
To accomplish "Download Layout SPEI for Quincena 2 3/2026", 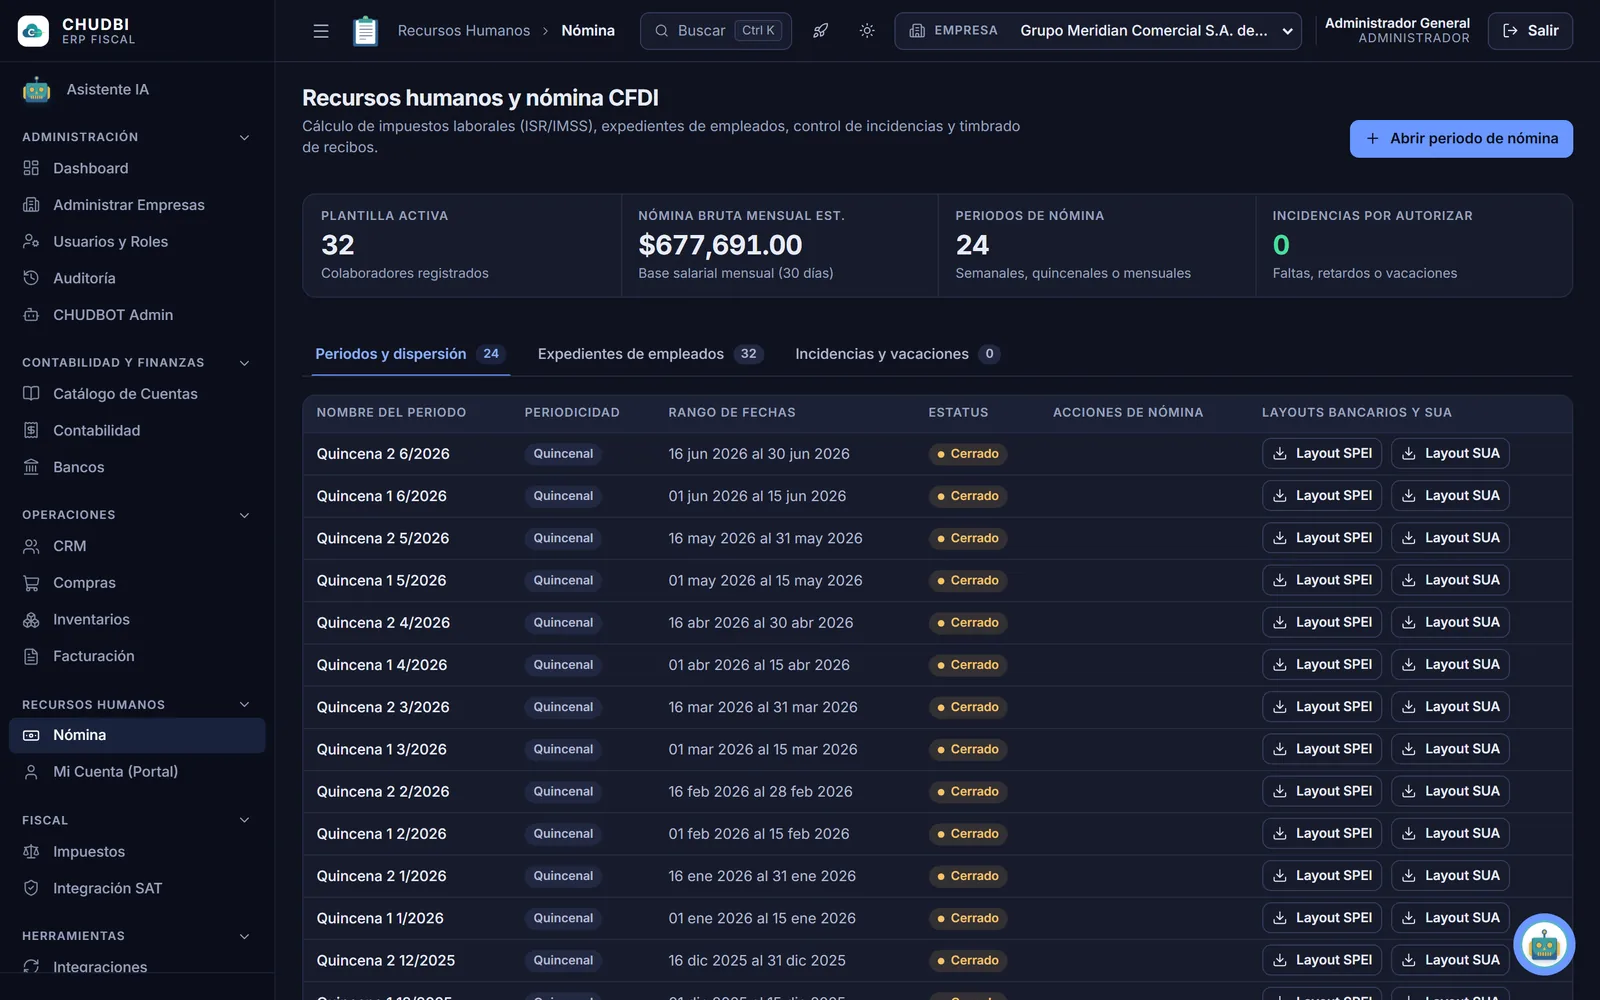I will click(x=1322, y=707).
